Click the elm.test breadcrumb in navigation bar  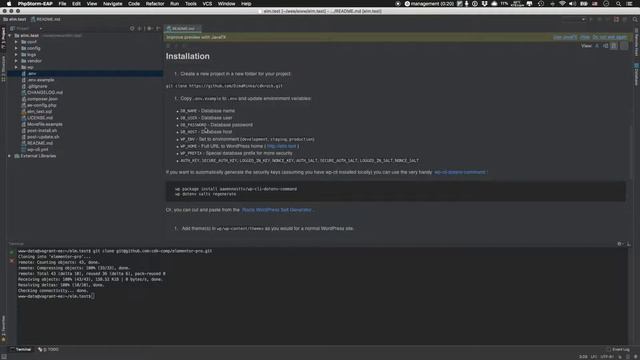tap(15, 19)
